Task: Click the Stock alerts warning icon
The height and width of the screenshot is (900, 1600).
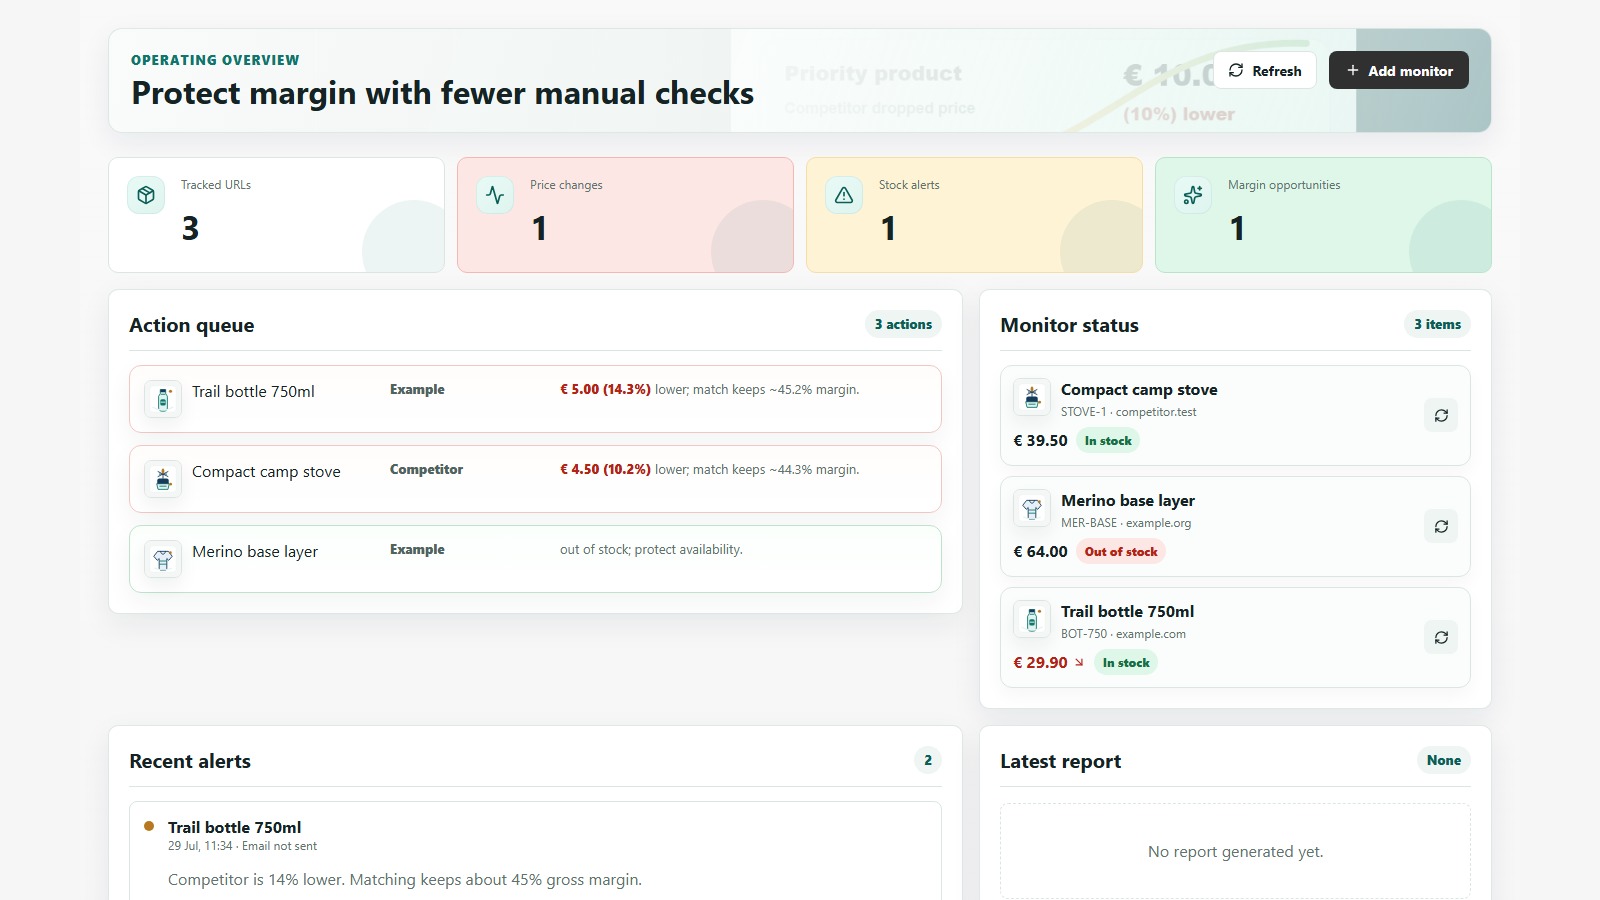Action: point(844,195)
